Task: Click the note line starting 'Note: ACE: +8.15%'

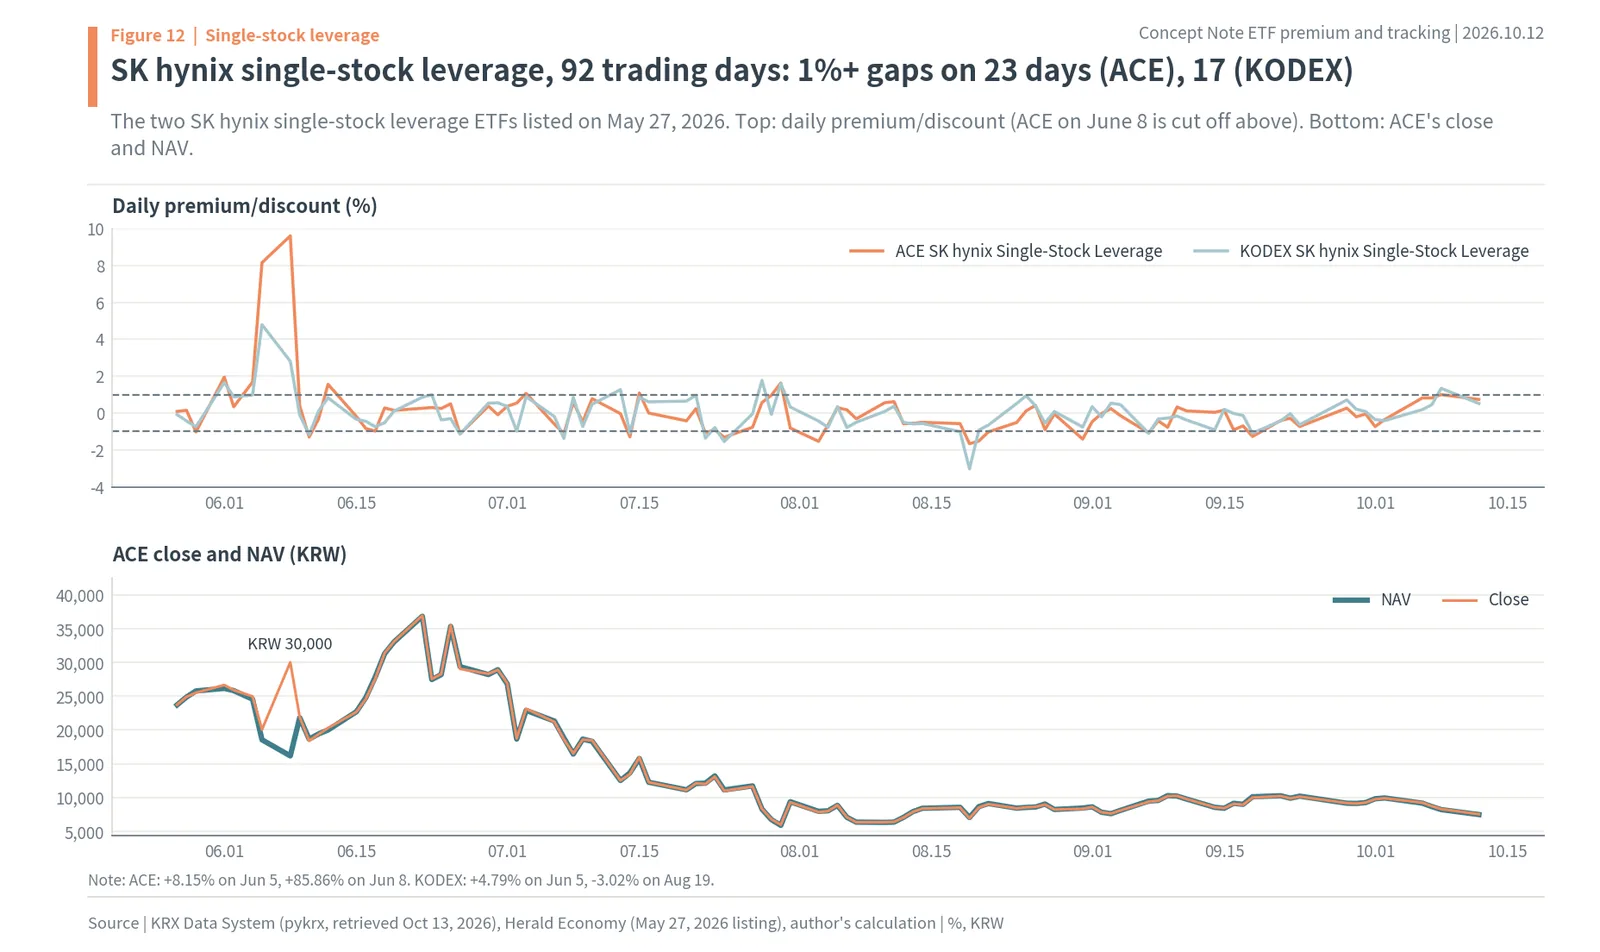Action: pos(401,881)
